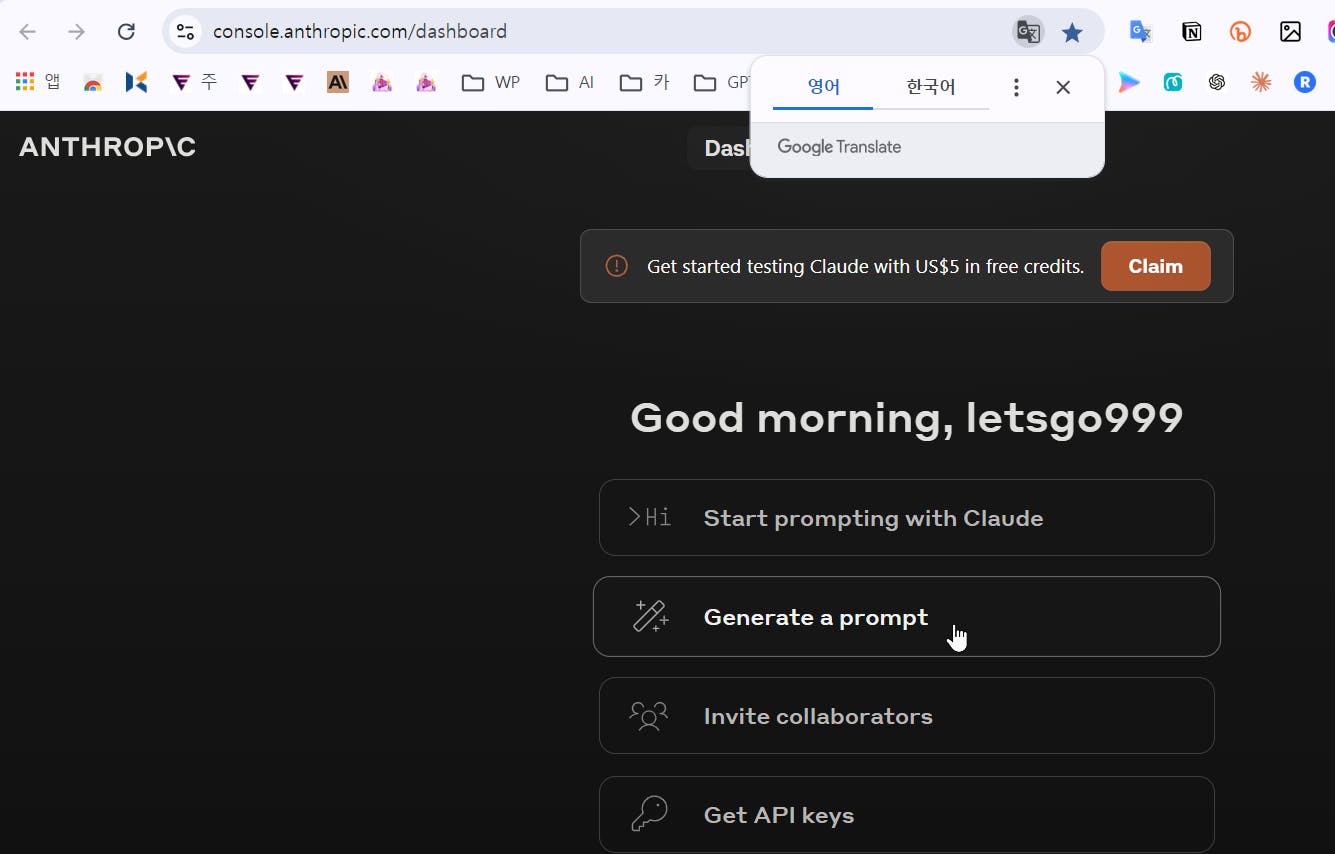Open the AI bookmarks folder

(570, 82)
